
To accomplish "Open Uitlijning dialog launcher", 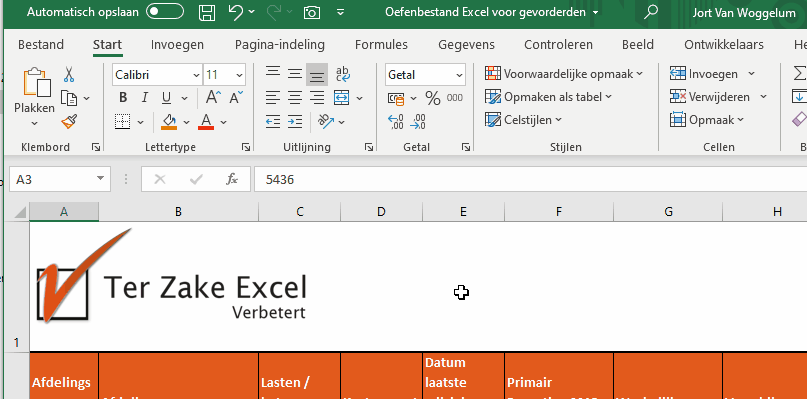I will 369,147.
